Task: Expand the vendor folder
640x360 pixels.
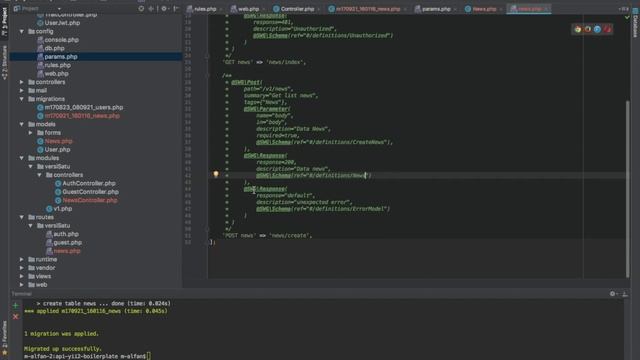Action: coord(22,268)
